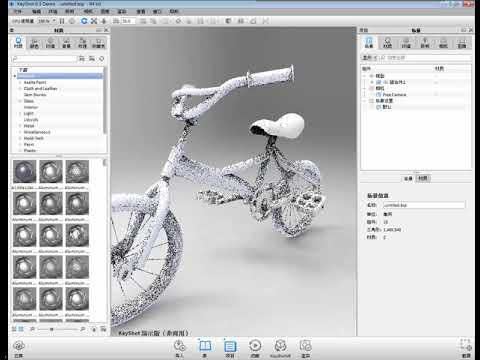Select the Tumble camera tool
The height and width of the screenshot is (360, 480).
[x=84, y=21]
